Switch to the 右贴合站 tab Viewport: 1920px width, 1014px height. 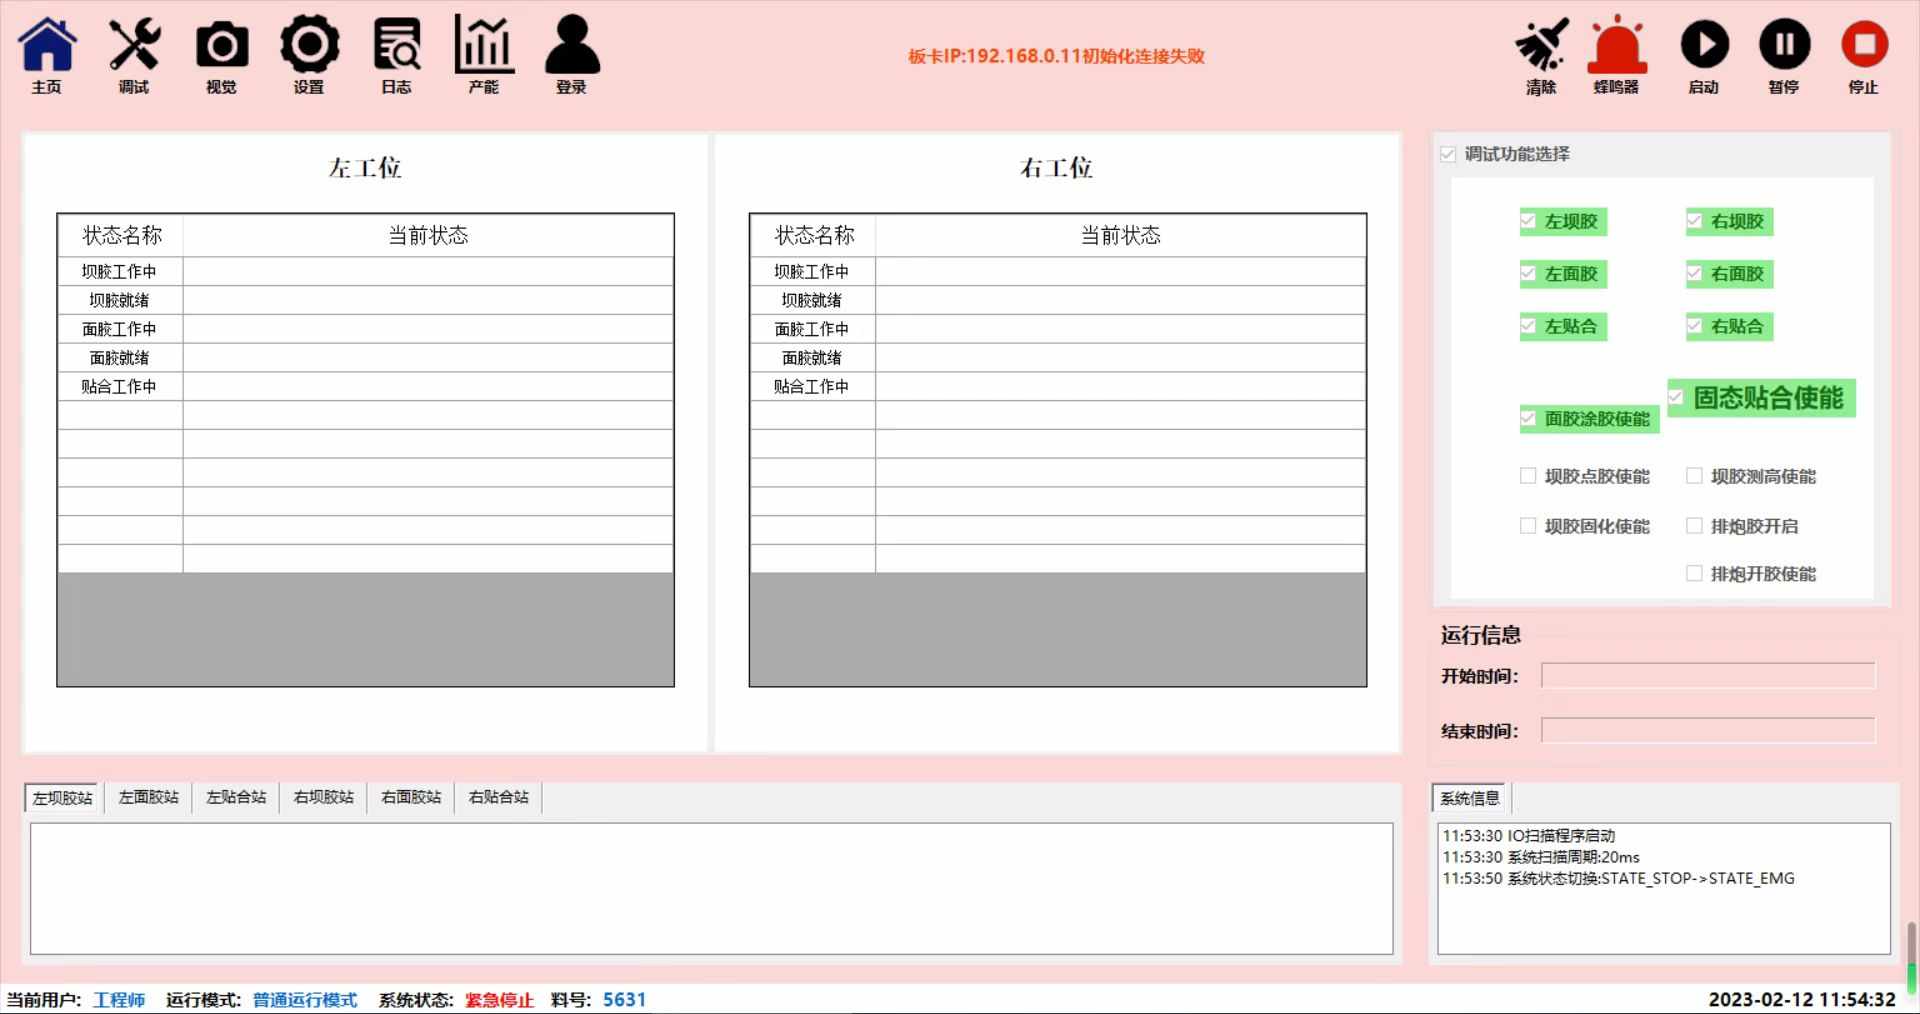(499, 797)
